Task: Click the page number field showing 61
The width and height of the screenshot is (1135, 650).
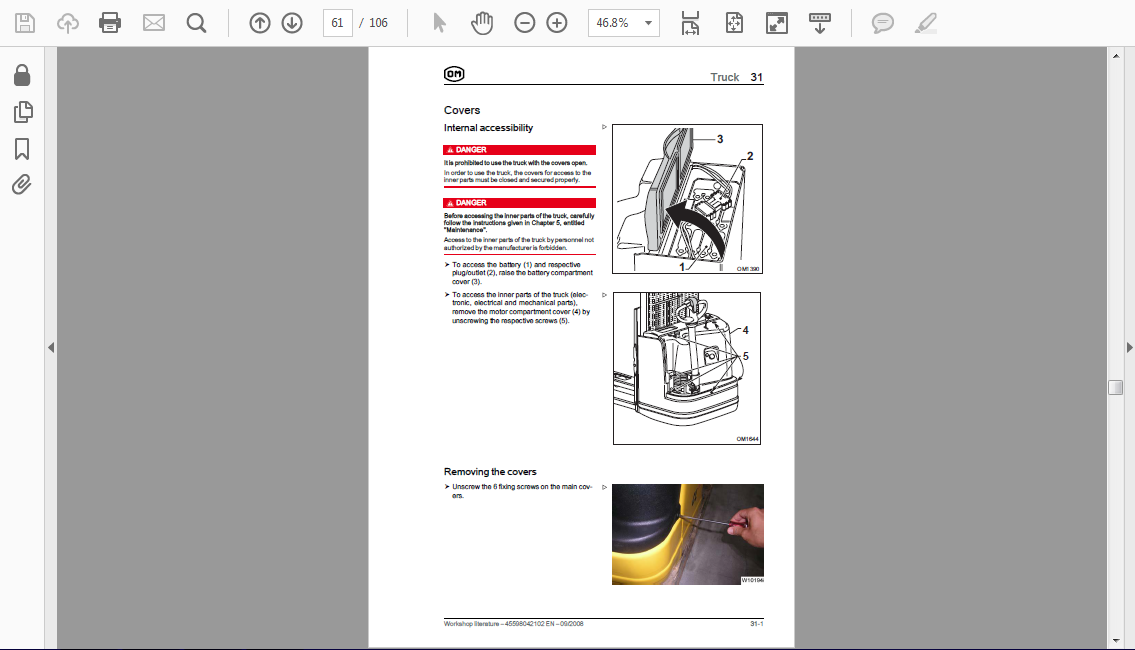Action: coord(337,23)
